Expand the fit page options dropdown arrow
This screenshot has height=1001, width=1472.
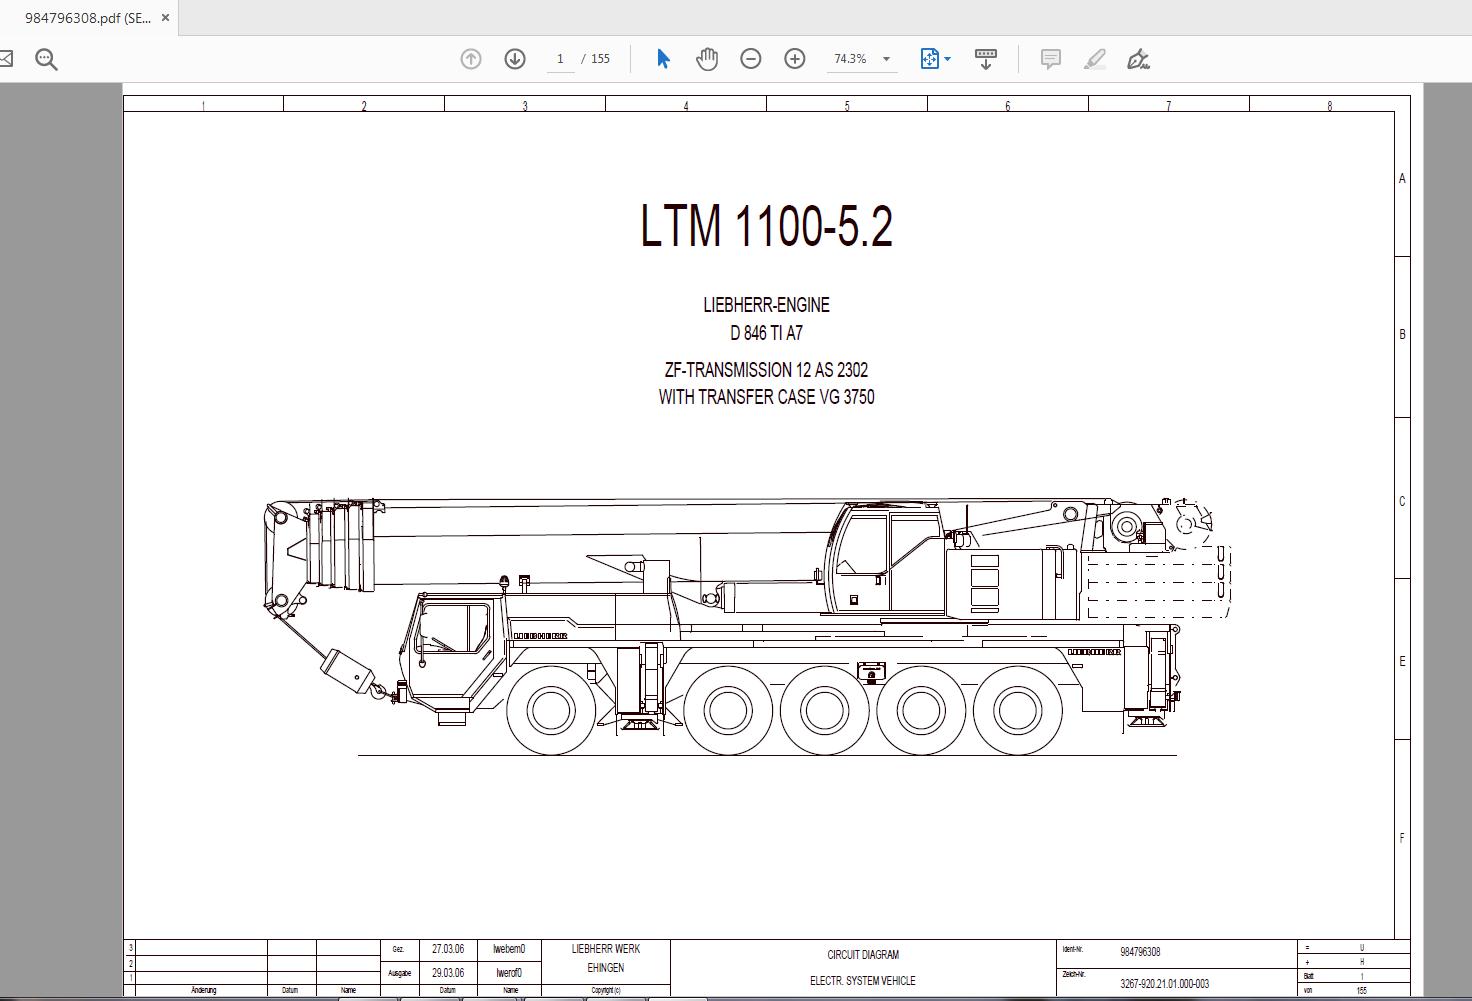948,59
